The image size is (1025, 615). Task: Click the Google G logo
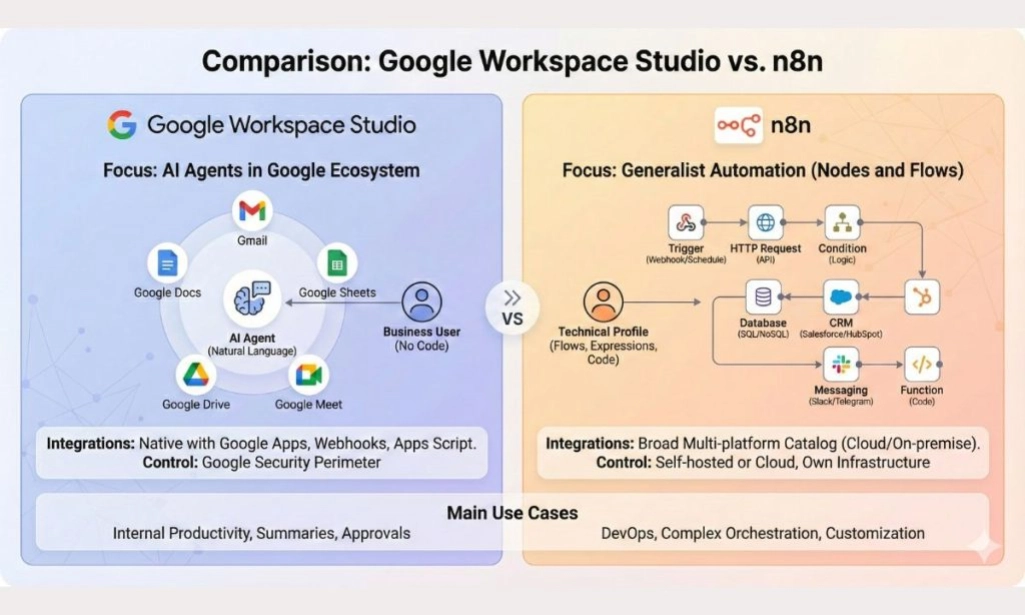(x=122, y=124)
